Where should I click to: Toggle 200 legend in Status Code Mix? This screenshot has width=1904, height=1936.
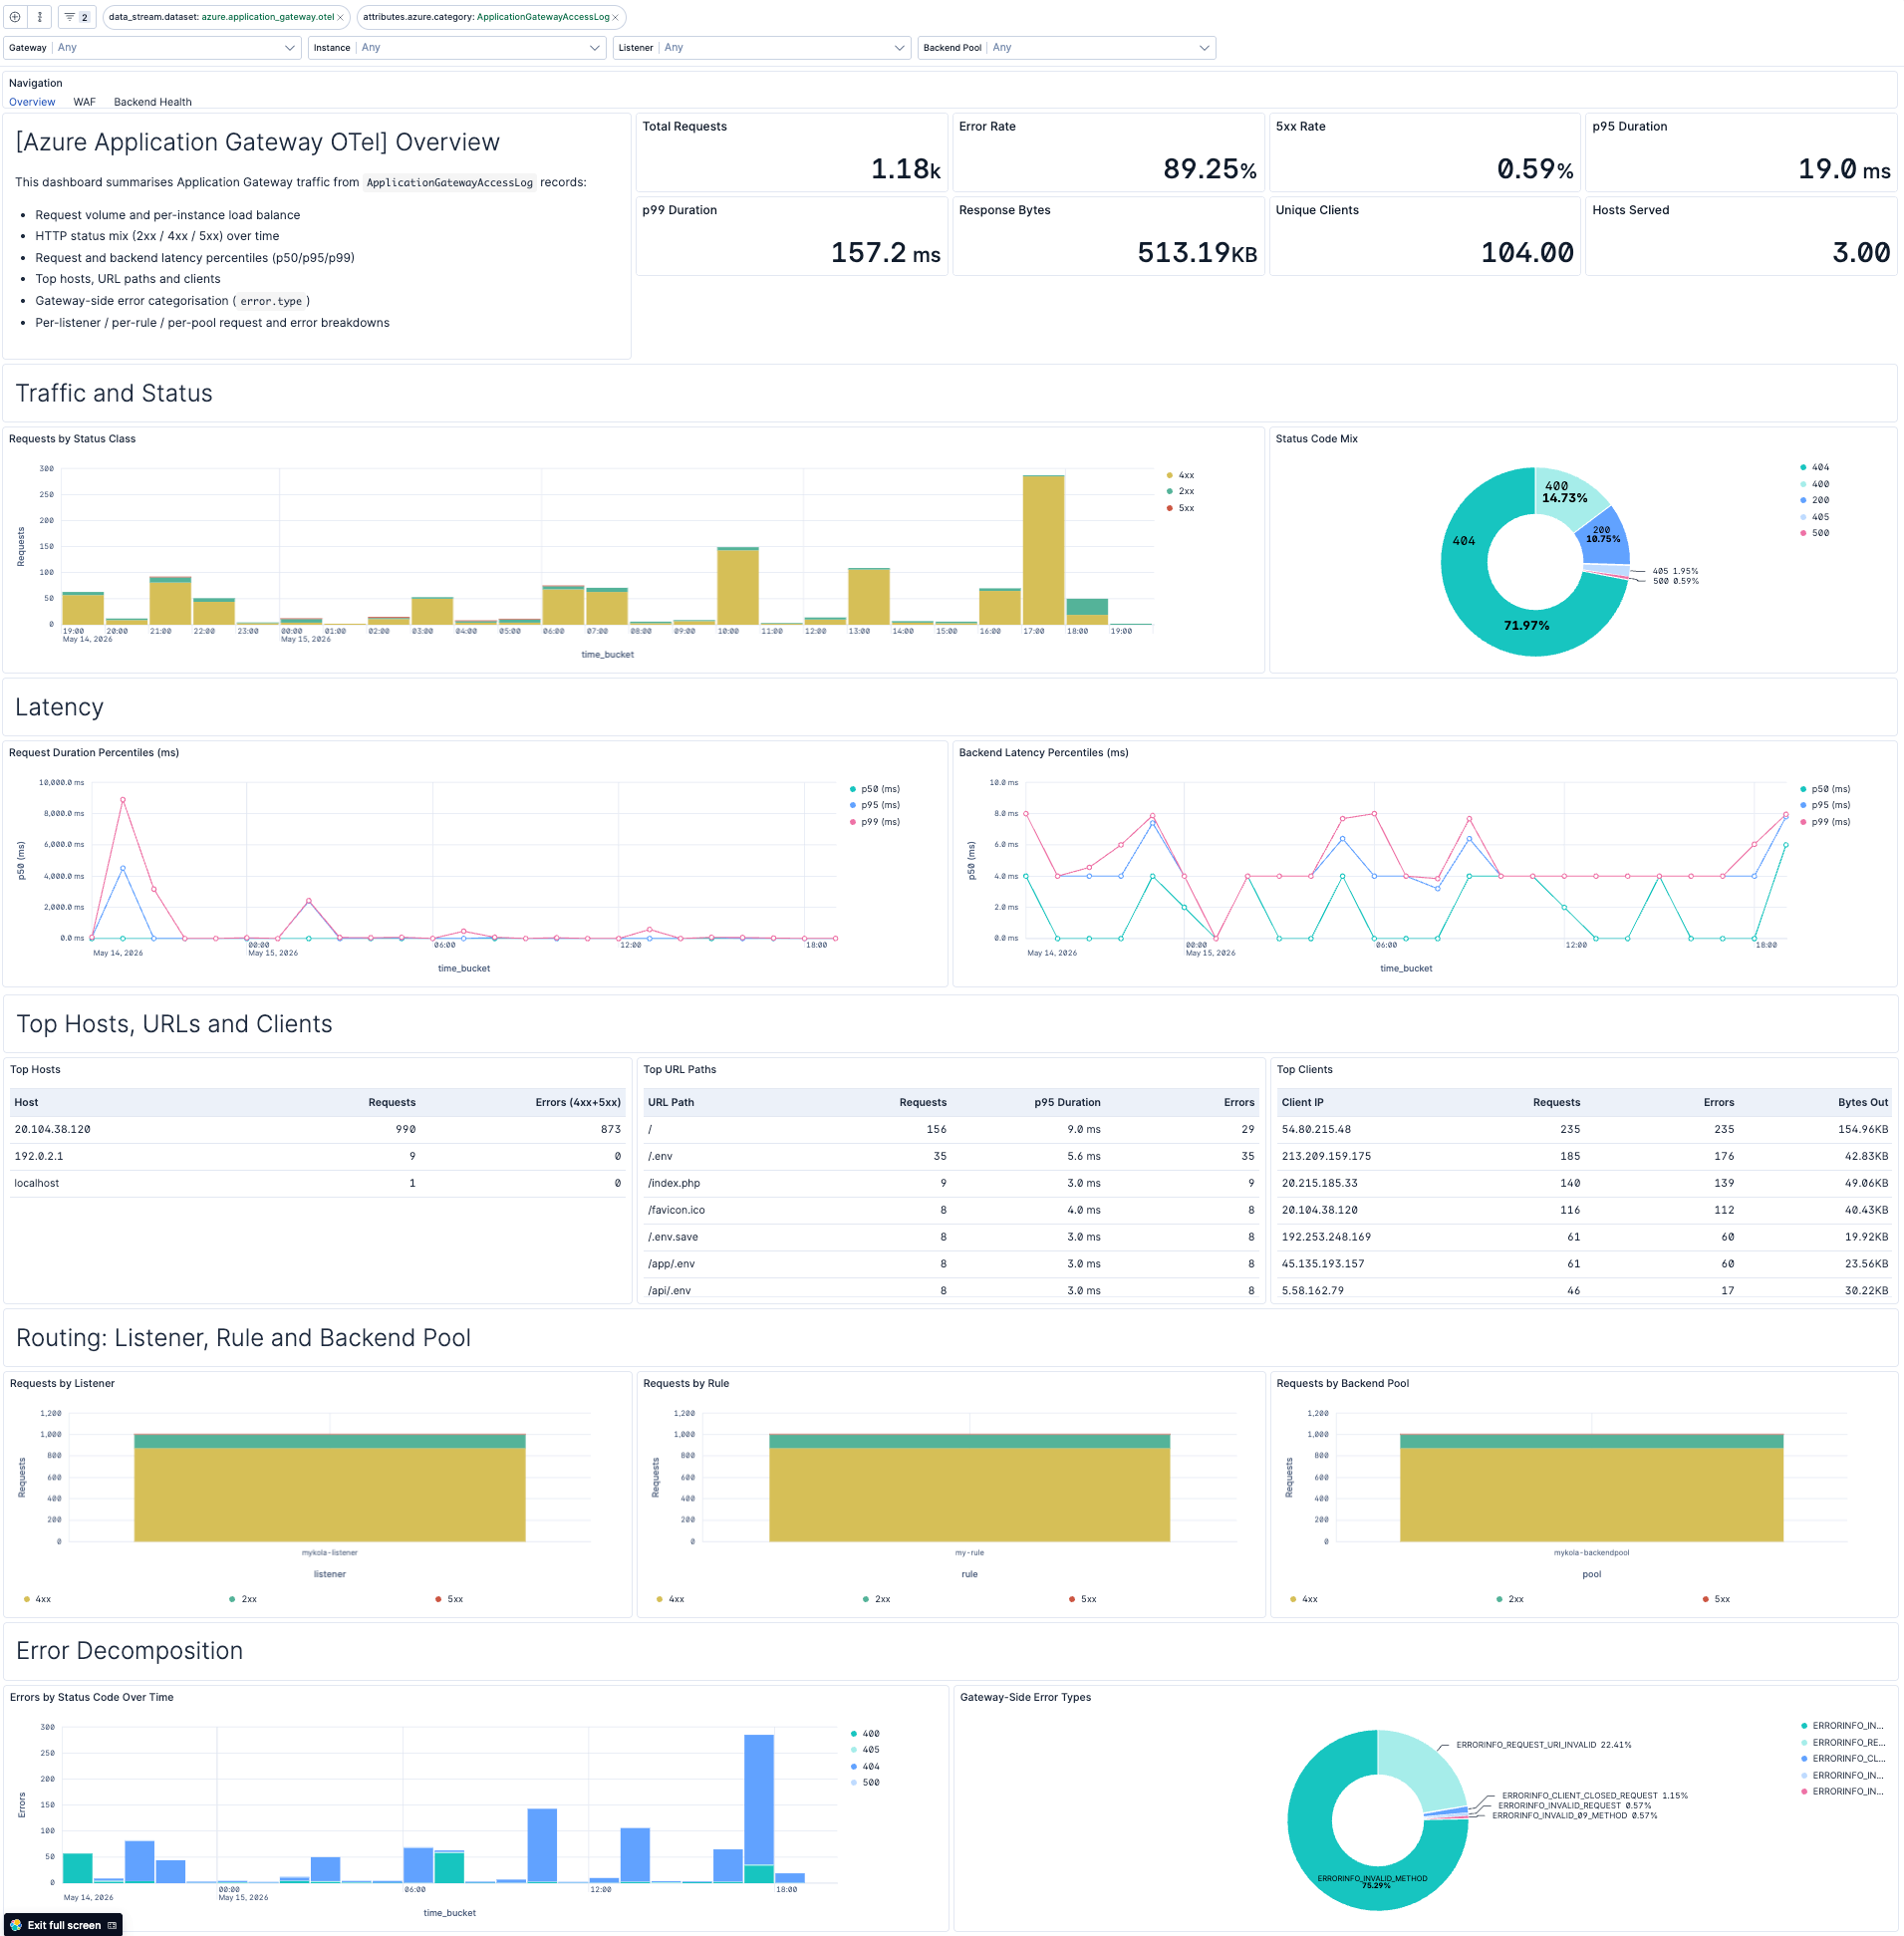click(1815, 500)
